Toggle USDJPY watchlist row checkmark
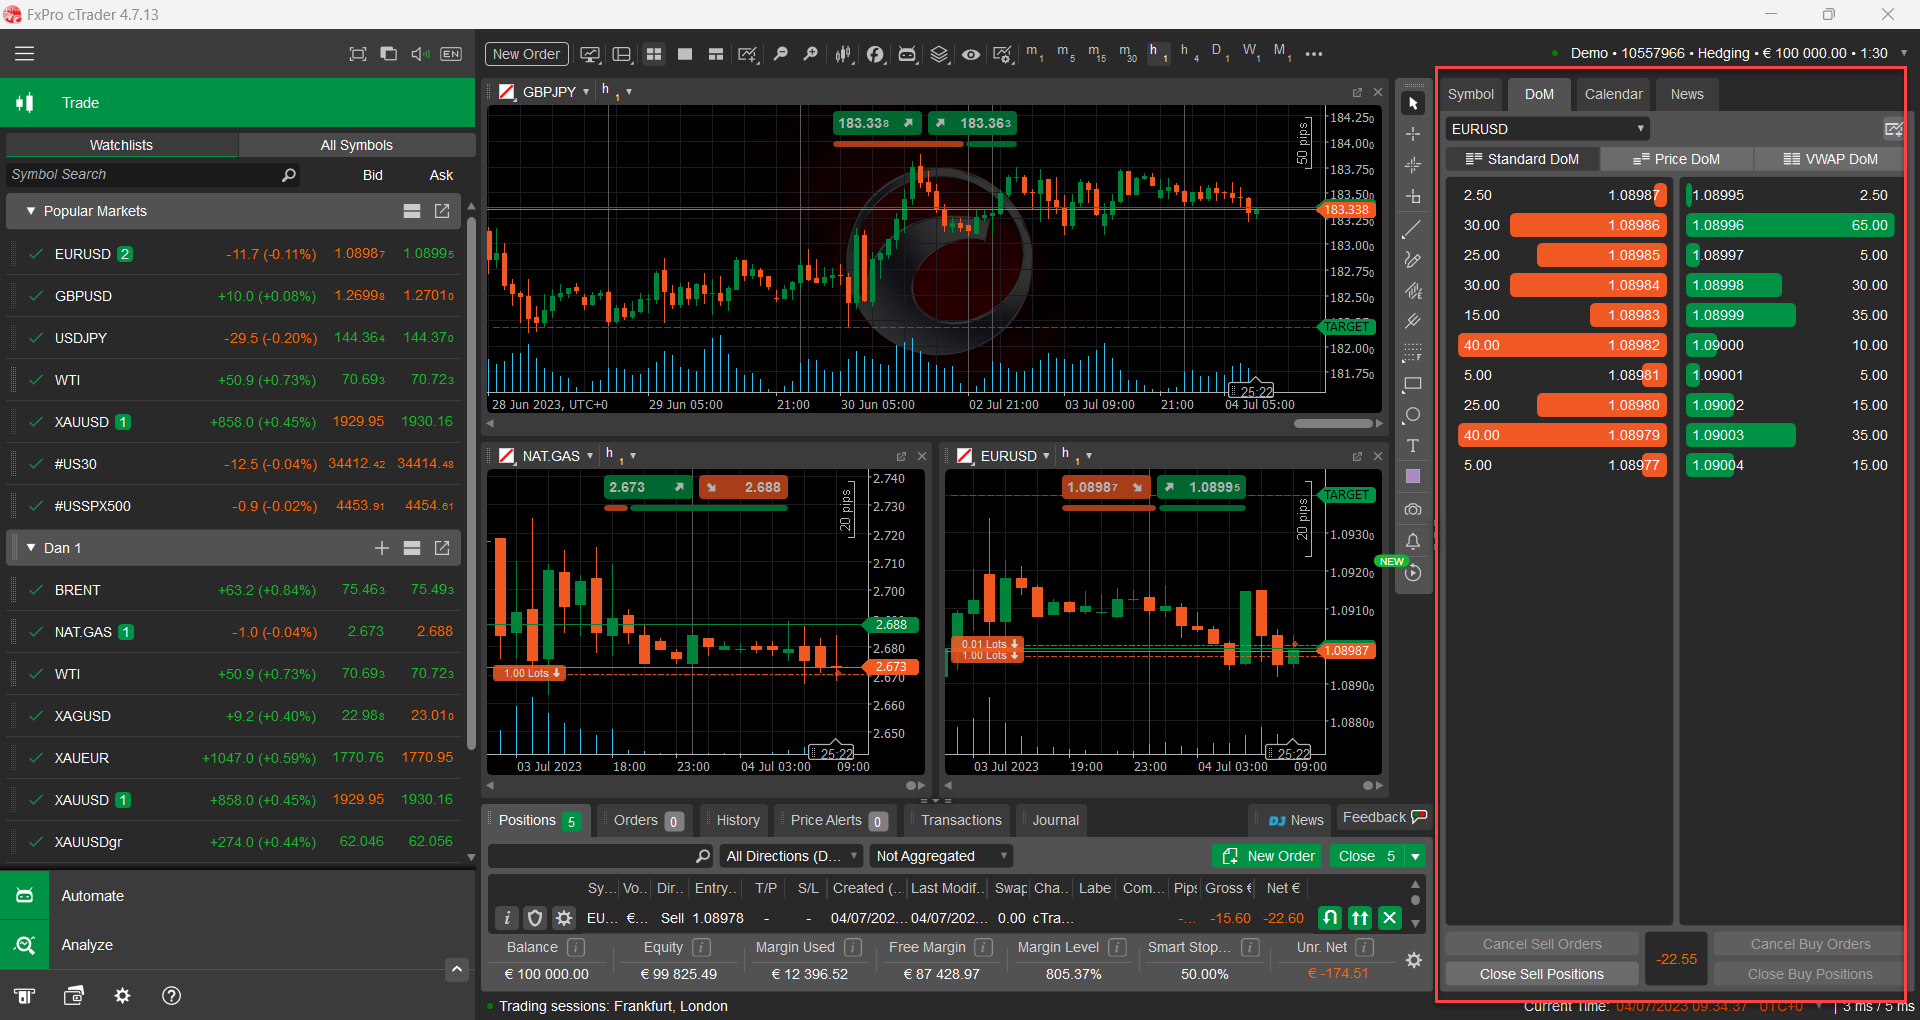 point(36,338)
